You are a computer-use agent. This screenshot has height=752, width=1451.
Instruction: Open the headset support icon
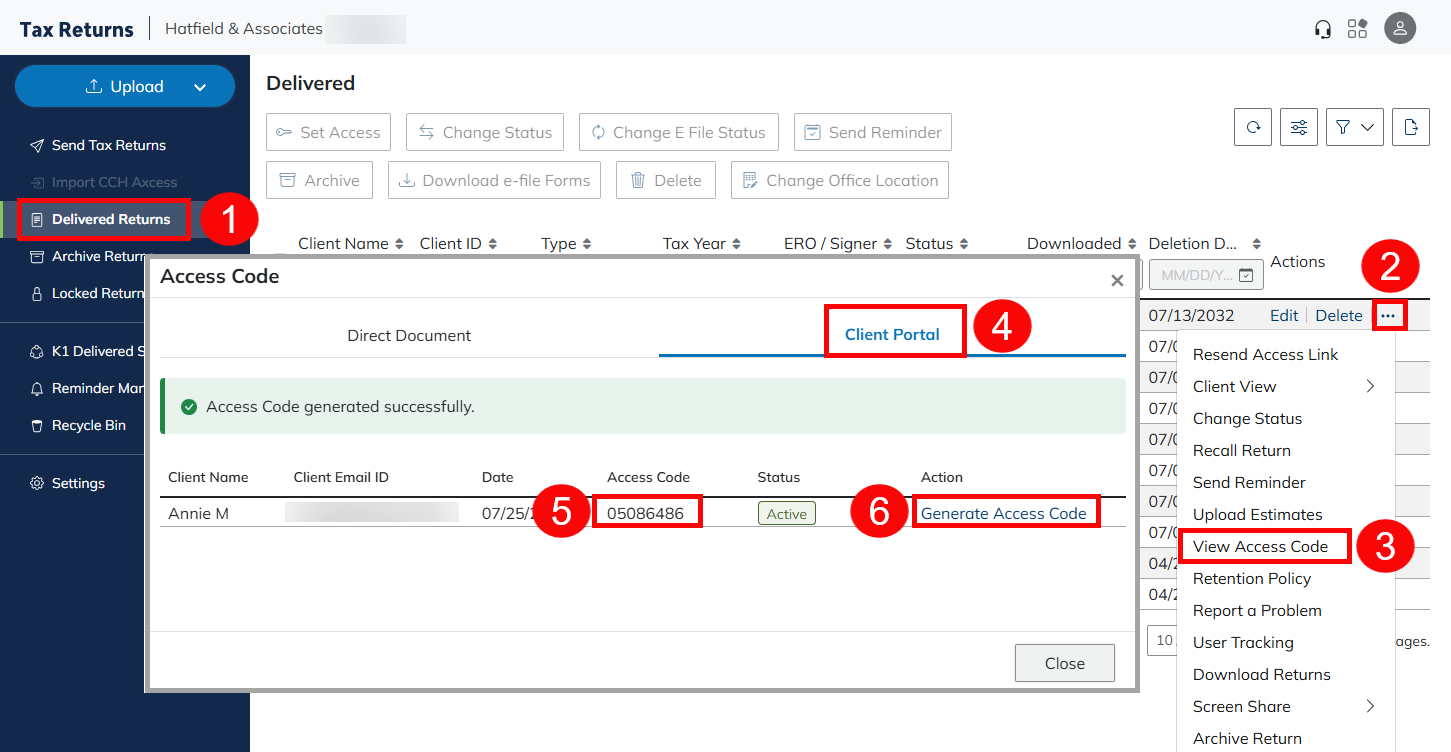coord(1323,29)
